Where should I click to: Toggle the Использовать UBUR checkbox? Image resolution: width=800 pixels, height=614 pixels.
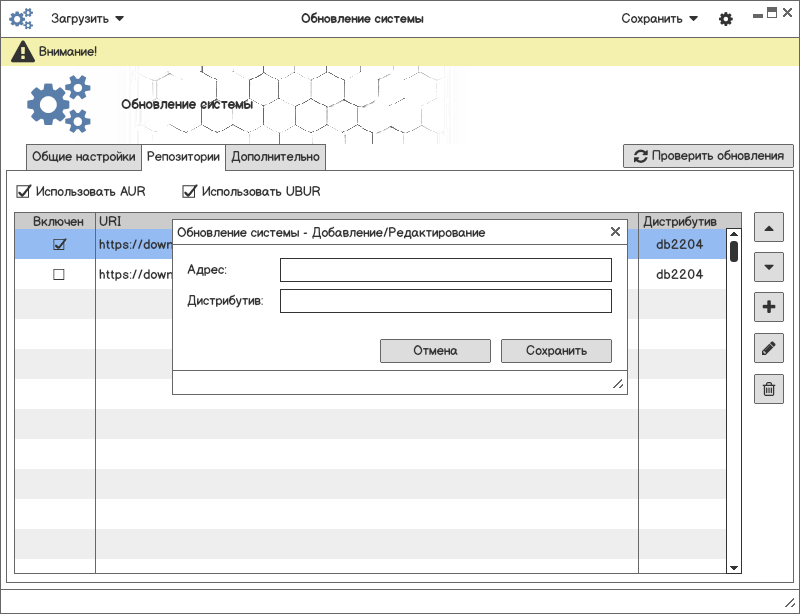[190, 191]
